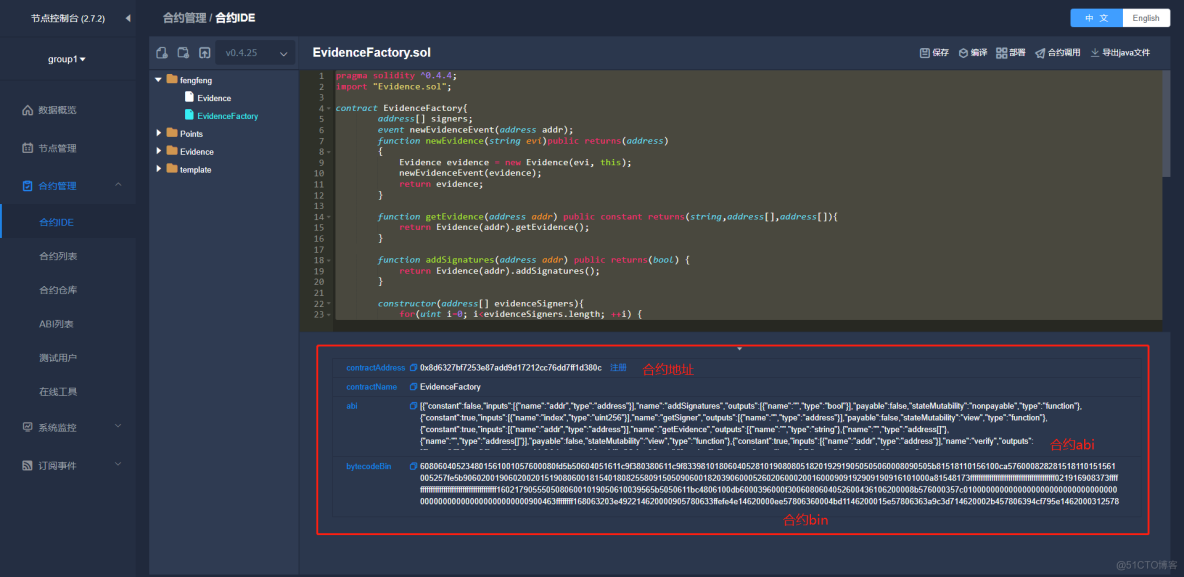This screenshot has width=1184, height=577.
Task: Switch language to English
Action: [1146, 18]
